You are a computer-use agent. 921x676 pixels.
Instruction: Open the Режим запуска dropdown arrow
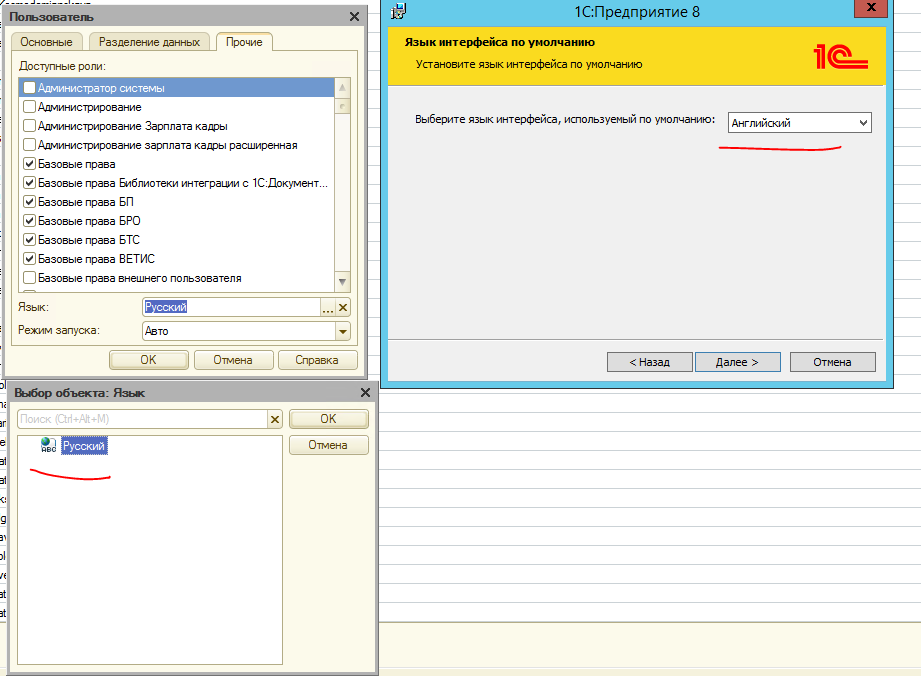[343, 331]
